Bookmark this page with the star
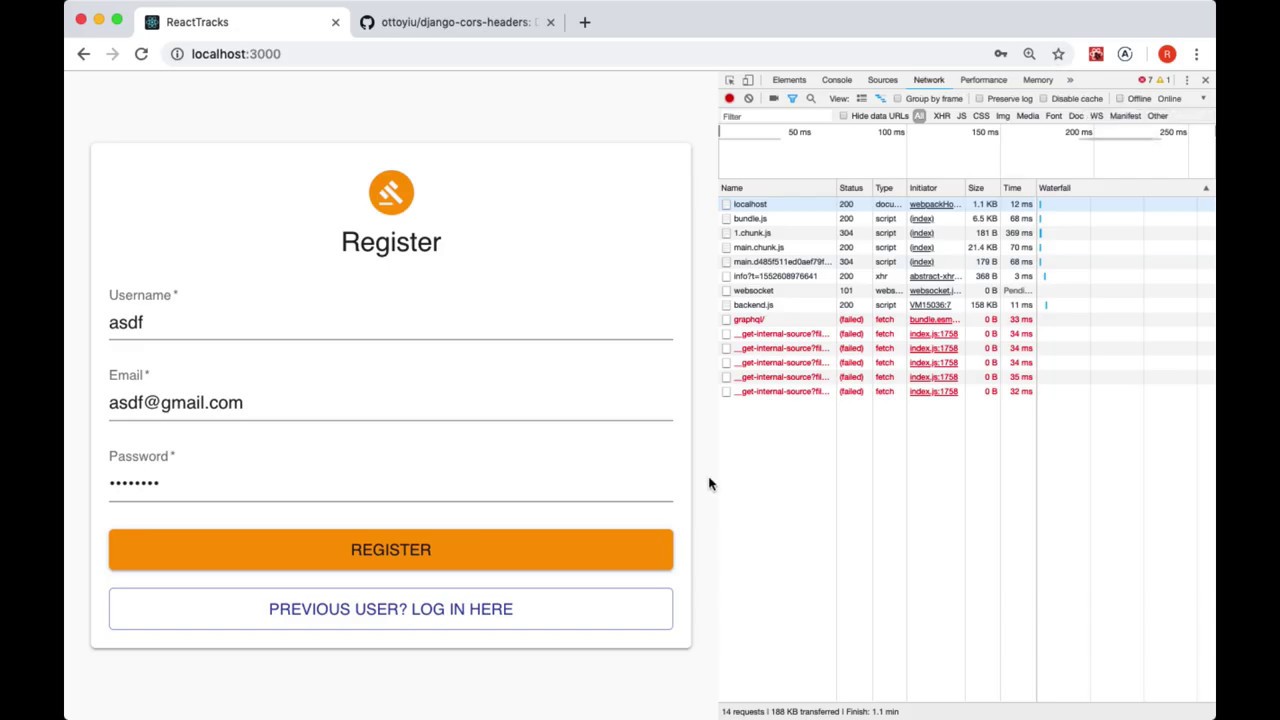Image resolution: width=1280 pixels, height=720 pixels. [1058, 54]
